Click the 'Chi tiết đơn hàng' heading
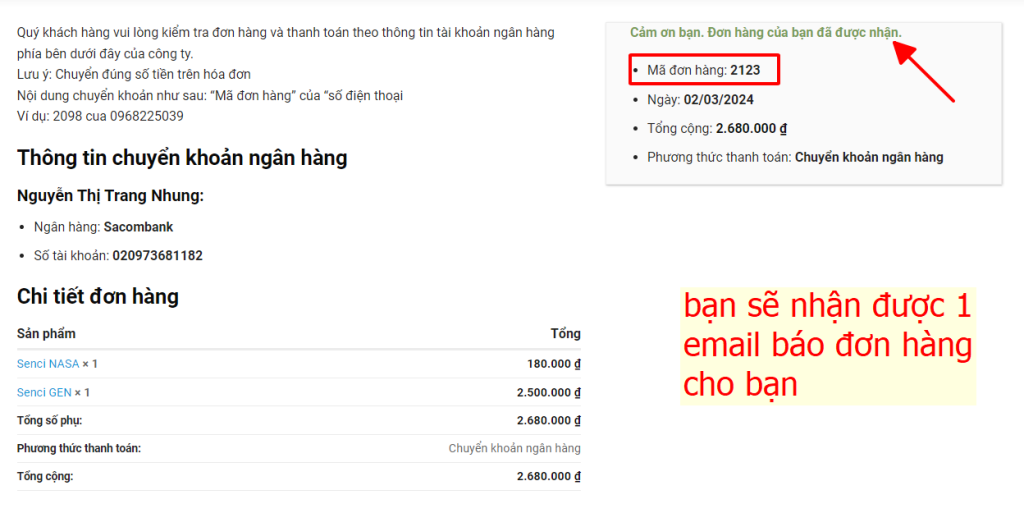This screenshot has height=513, width=1024. (98, 296)
